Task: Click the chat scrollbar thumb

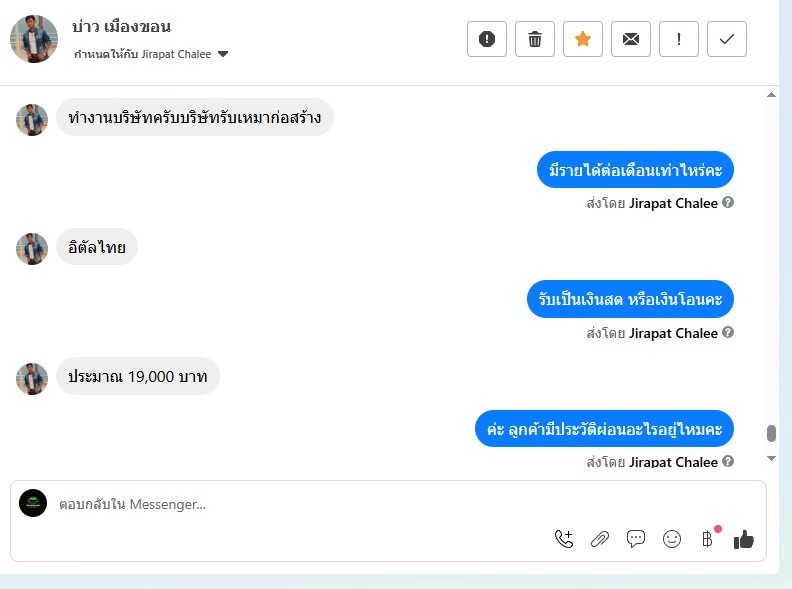Action: pyautogui.click(x=771, y=433)
